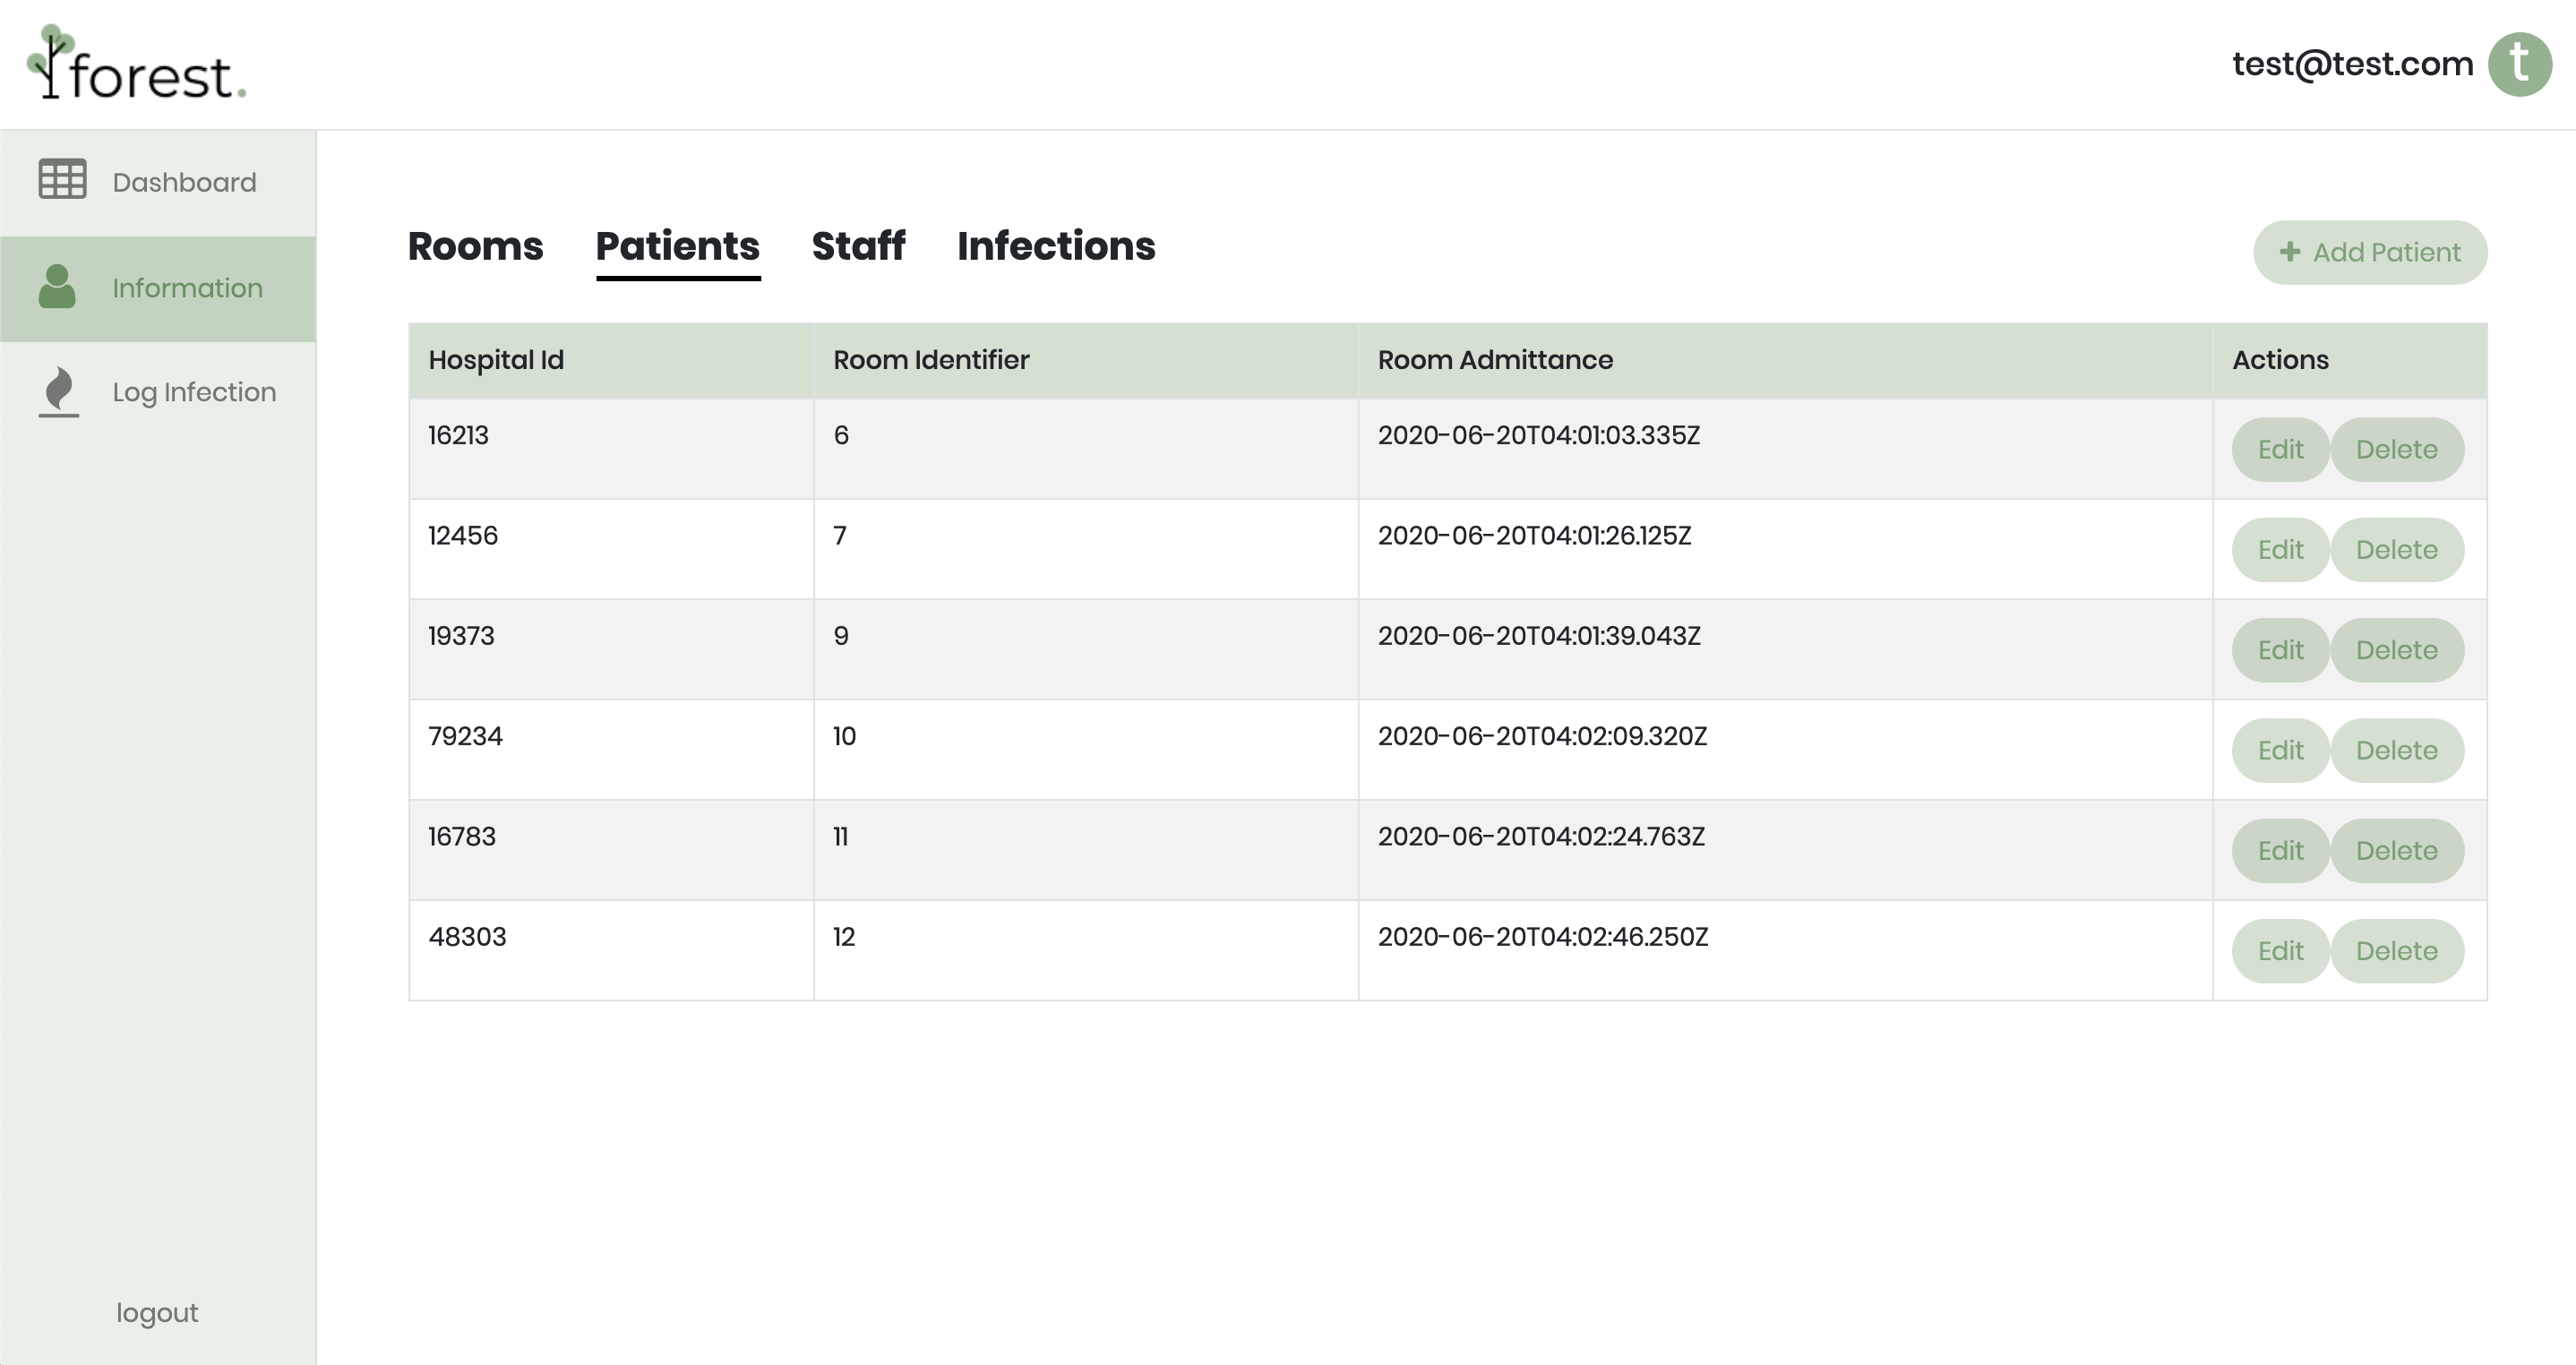The width and height of the screenshot is (2576, 1365).
Task: Click the Hospital Id column header
Action: click(x=496, y=360)
